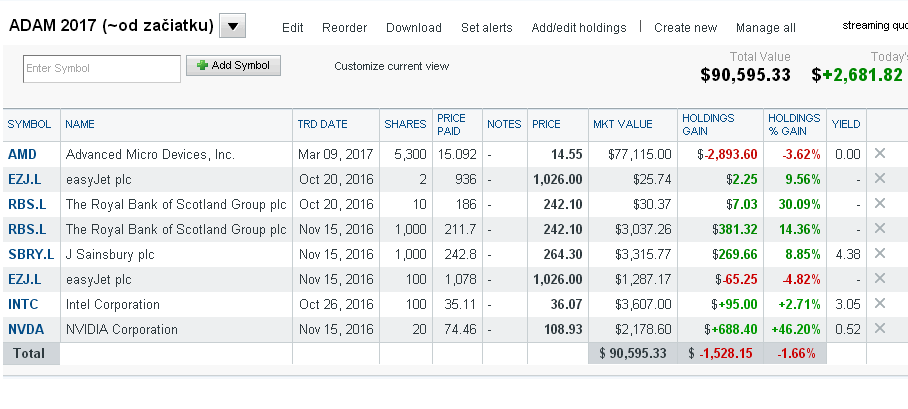Click NVDA percent gain +46.20%

pos(796,330)
